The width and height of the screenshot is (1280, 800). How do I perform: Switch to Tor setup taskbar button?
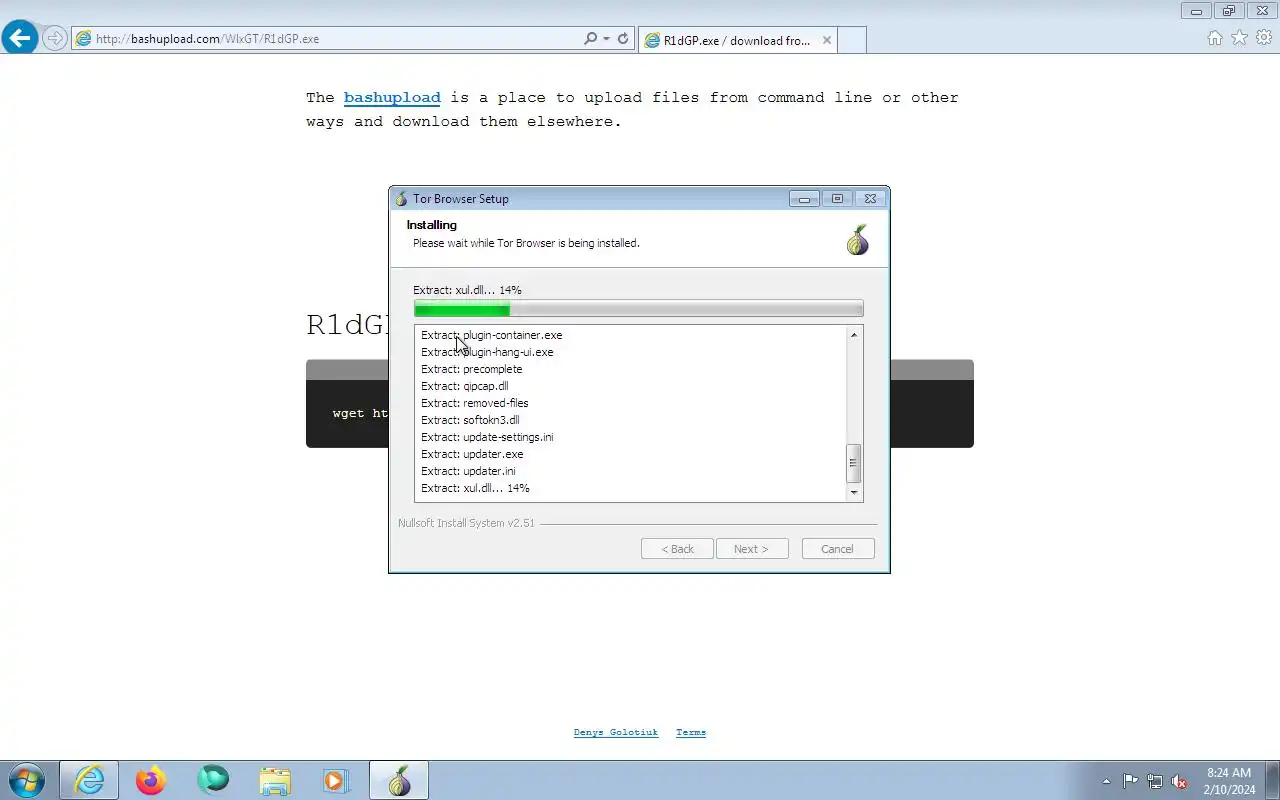[x=399, y=780]
